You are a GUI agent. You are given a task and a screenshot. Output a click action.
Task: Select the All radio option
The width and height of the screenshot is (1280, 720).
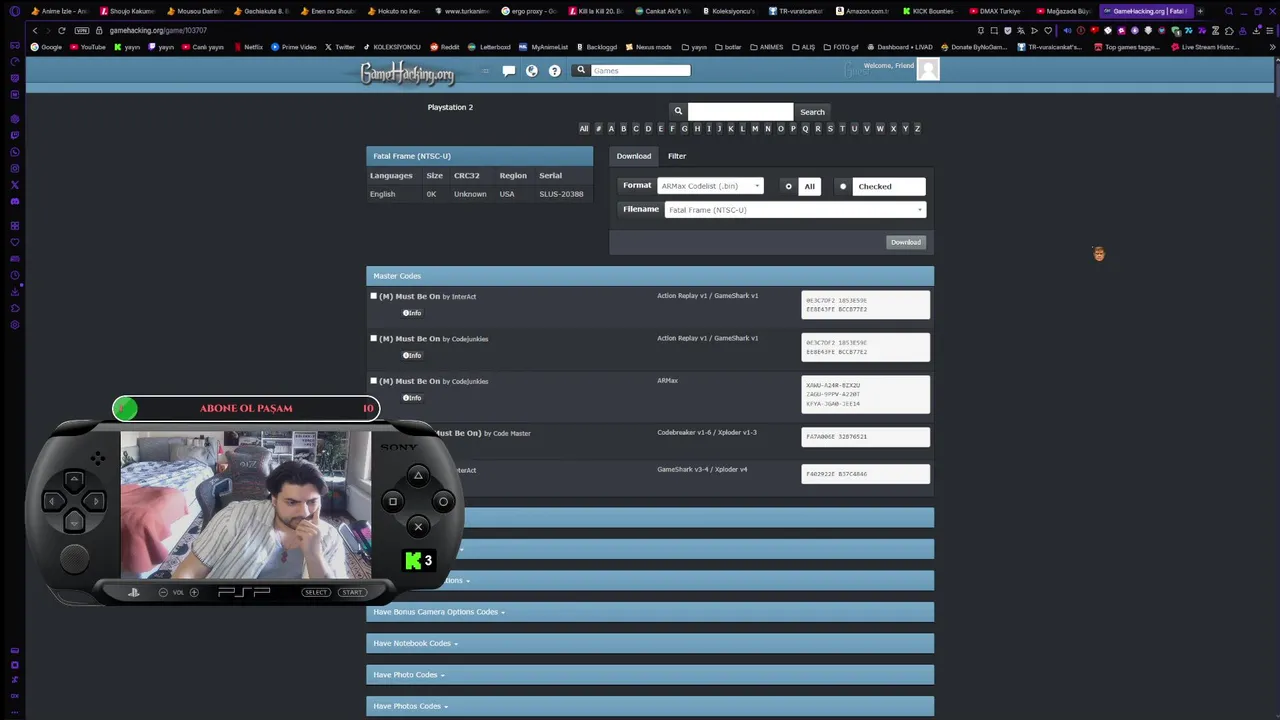click(788, 186)
